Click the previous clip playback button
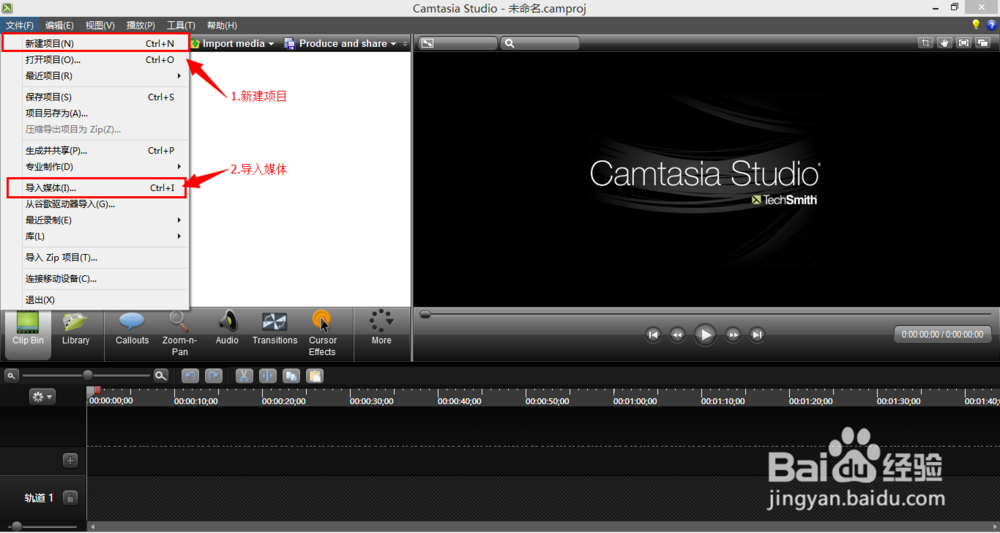The width and height of the screenshot is (1000, 533). (x=652, y=335)
